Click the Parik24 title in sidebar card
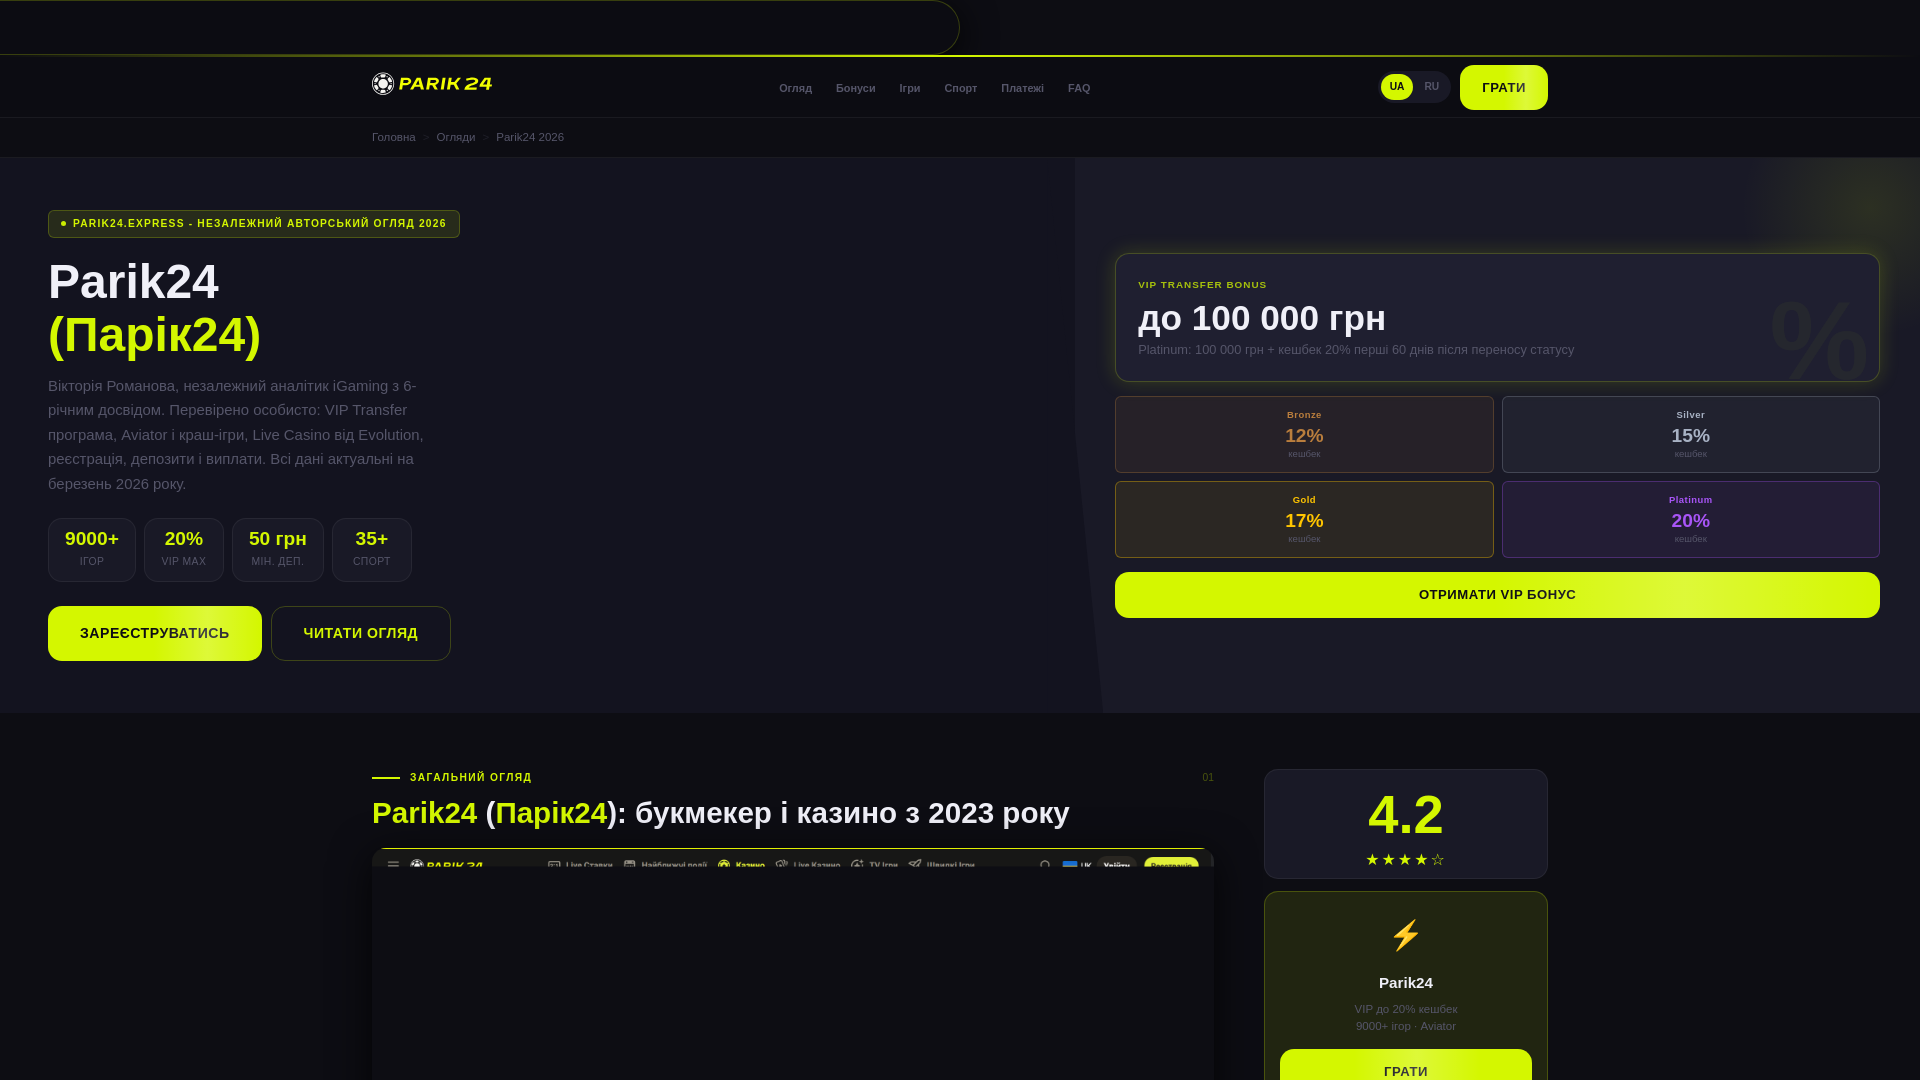 (x=1405, y=983)
